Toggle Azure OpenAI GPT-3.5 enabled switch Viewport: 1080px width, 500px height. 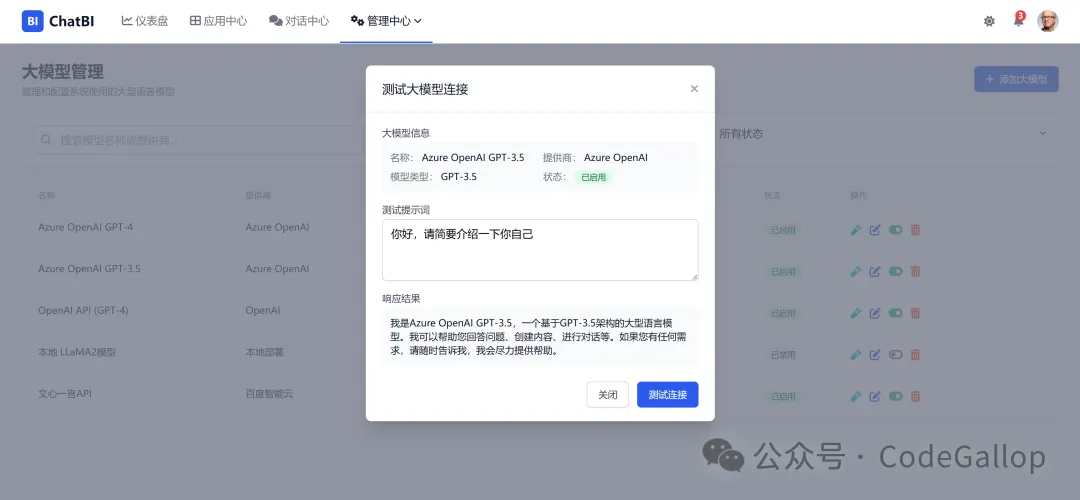point(895,272)
